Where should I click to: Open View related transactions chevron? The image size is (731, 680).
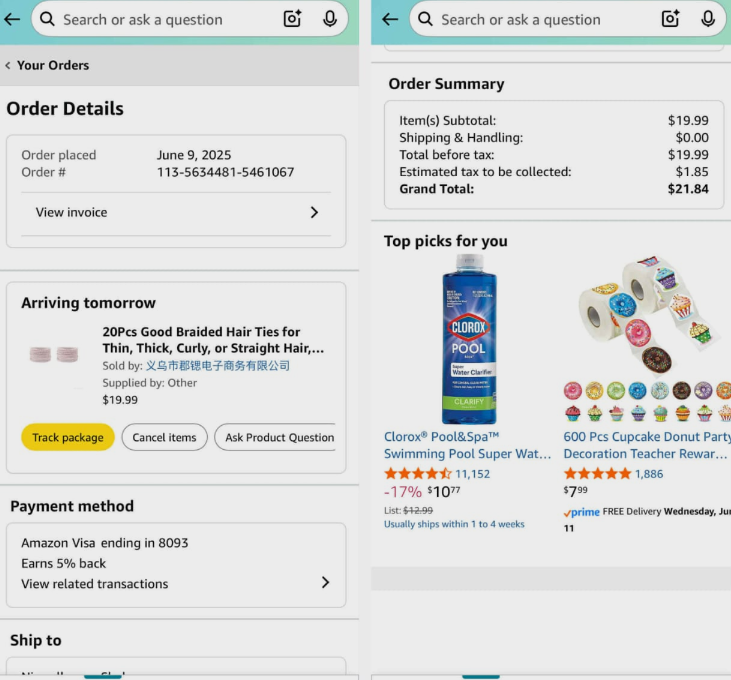point(325,582)
